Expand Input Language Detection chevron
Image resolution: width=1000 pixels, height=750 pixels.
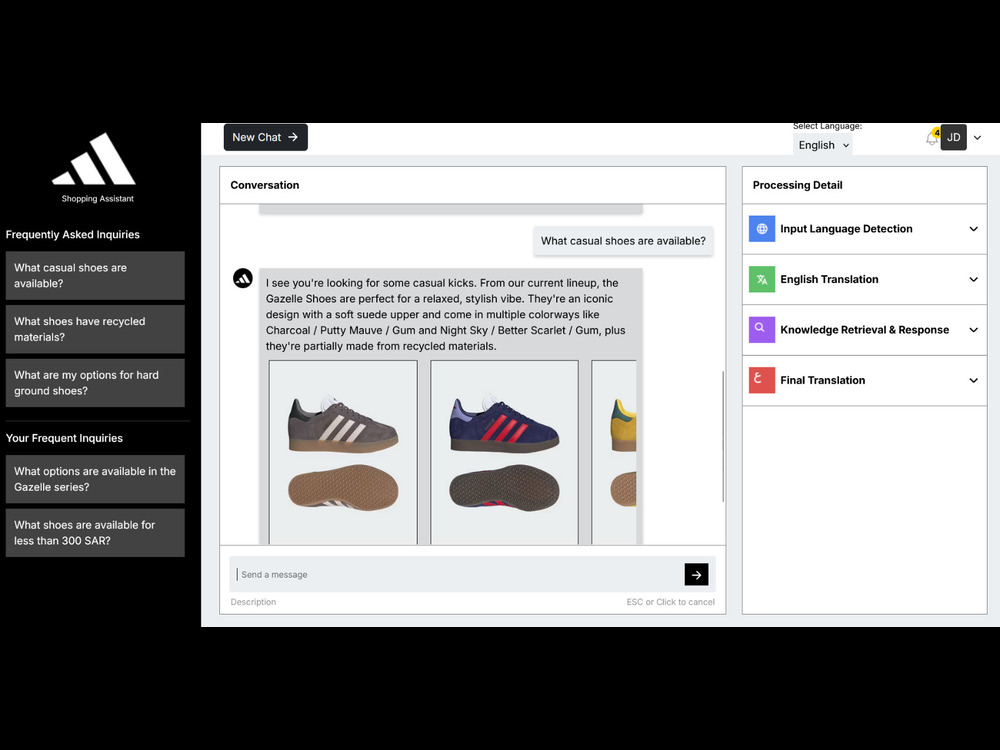973,229
